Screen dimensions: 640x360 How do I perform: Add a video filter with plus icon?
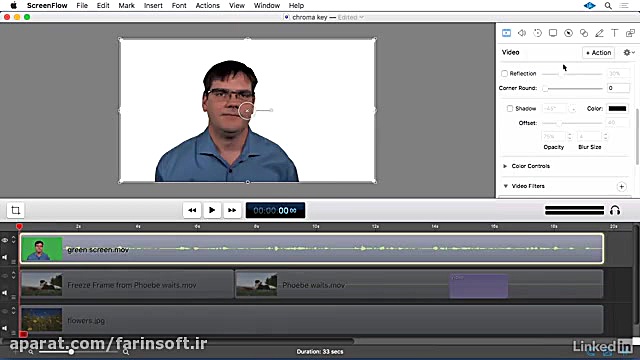point(621,187)
